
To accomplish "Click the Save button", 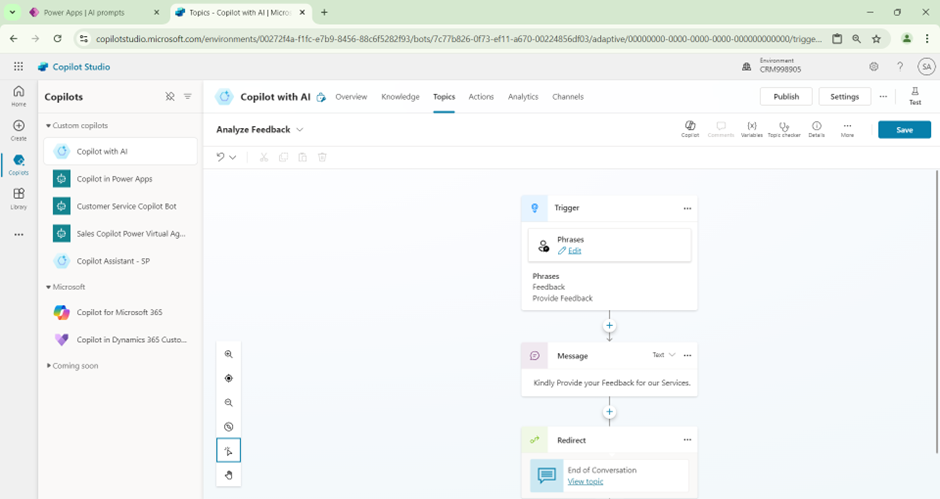I will pos(904,130).
